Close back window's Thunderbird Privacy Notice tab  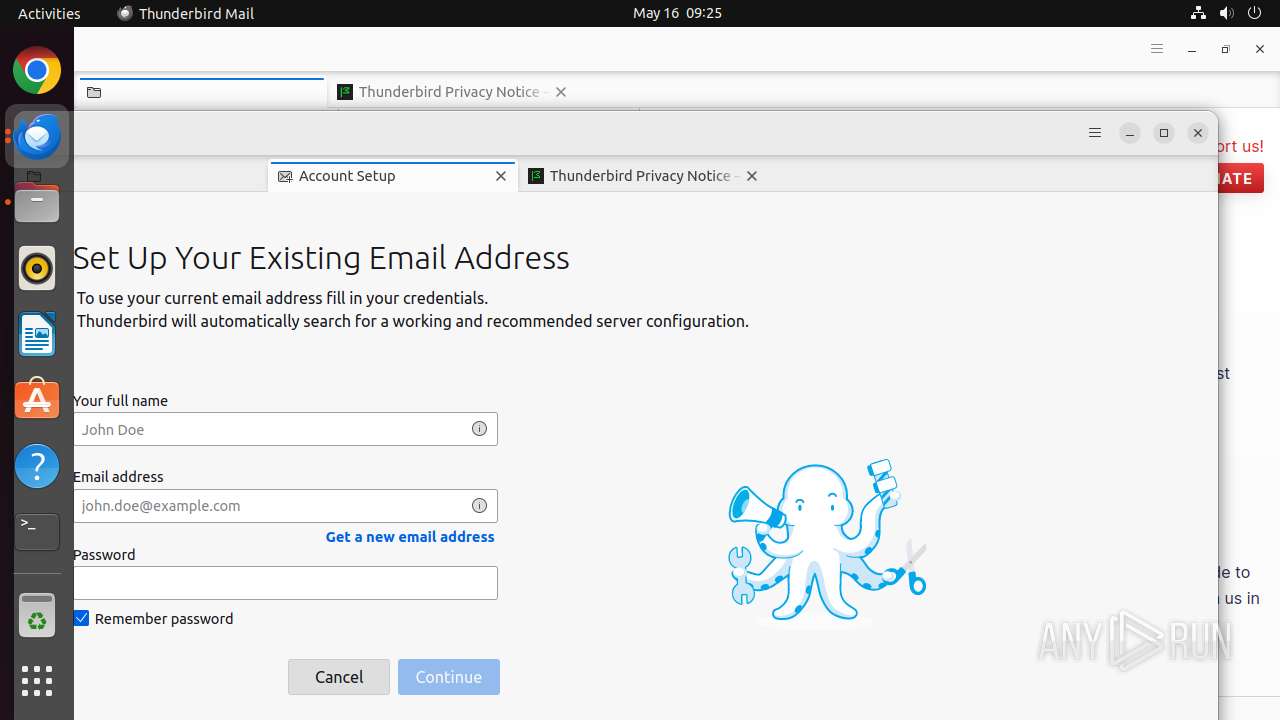tap(560, 92)
